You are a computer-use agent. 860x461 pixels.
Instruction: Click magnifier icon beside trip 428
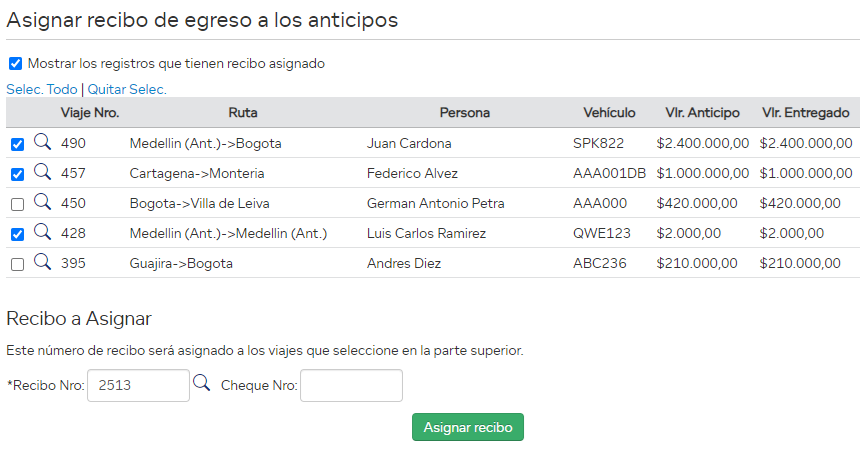[x=42, y=232]
